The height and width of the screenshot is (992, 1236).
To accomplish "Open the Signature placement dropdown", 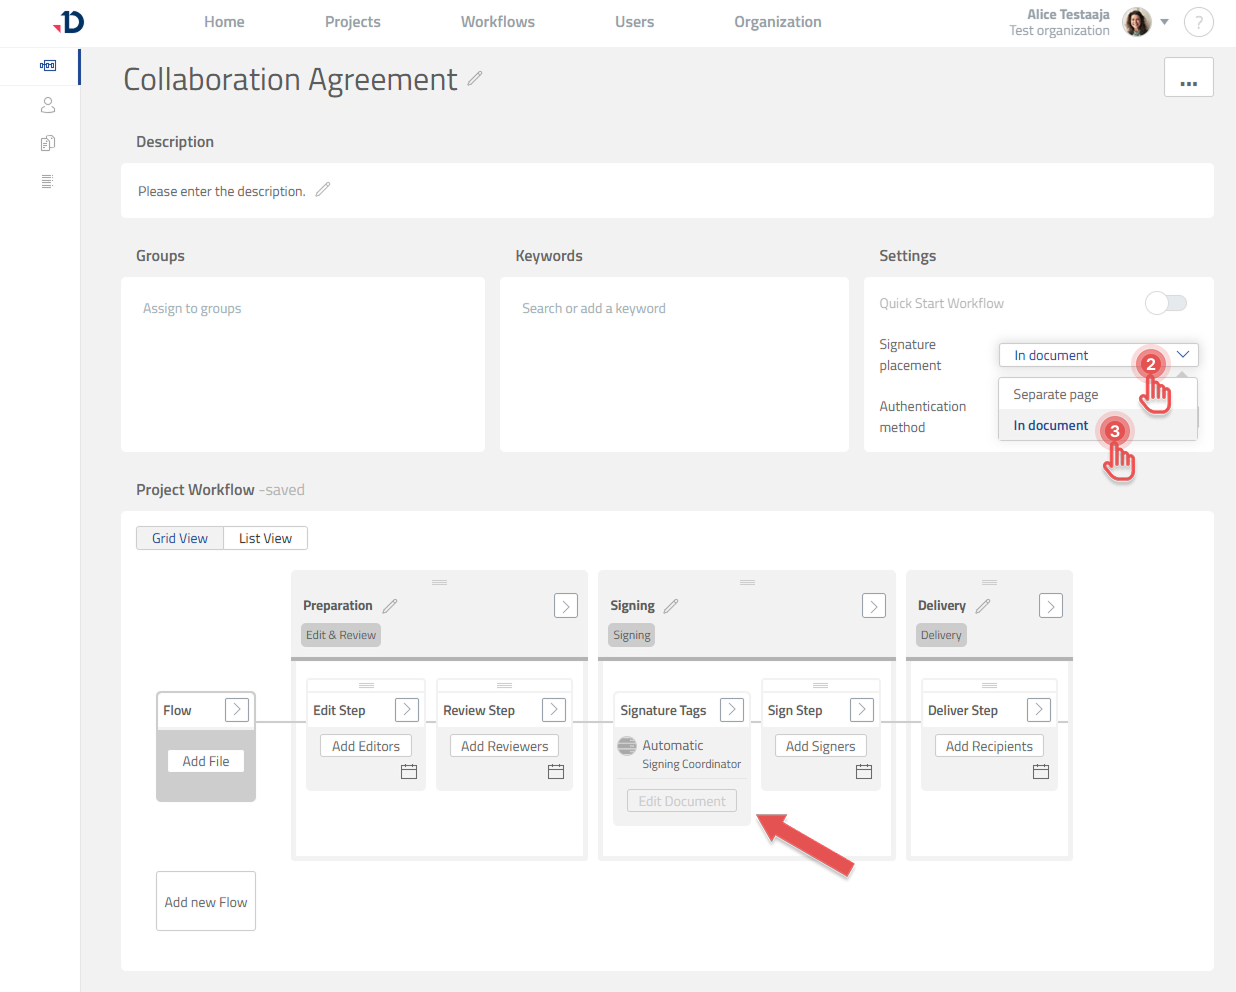I will pos(1097,354).
